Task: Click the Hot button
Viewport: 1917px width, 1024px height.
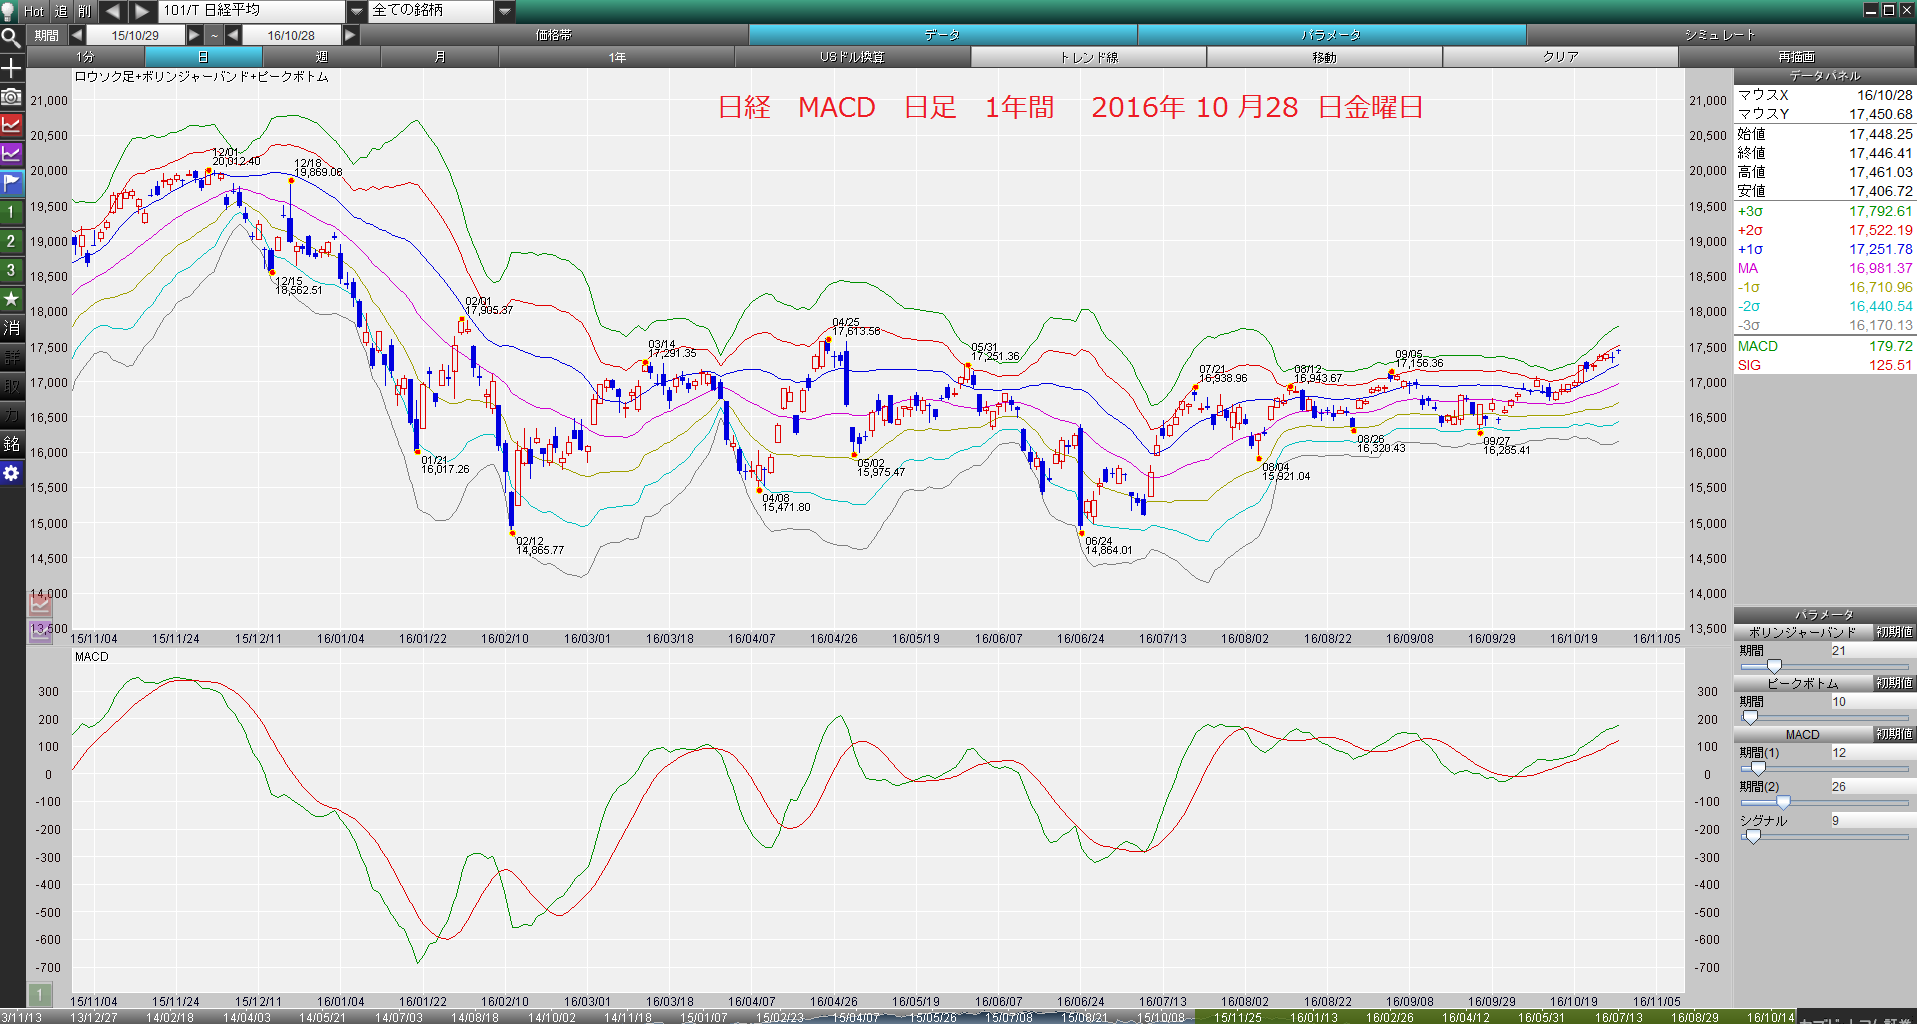Action: pyautogui.click(x=34, y=11)
